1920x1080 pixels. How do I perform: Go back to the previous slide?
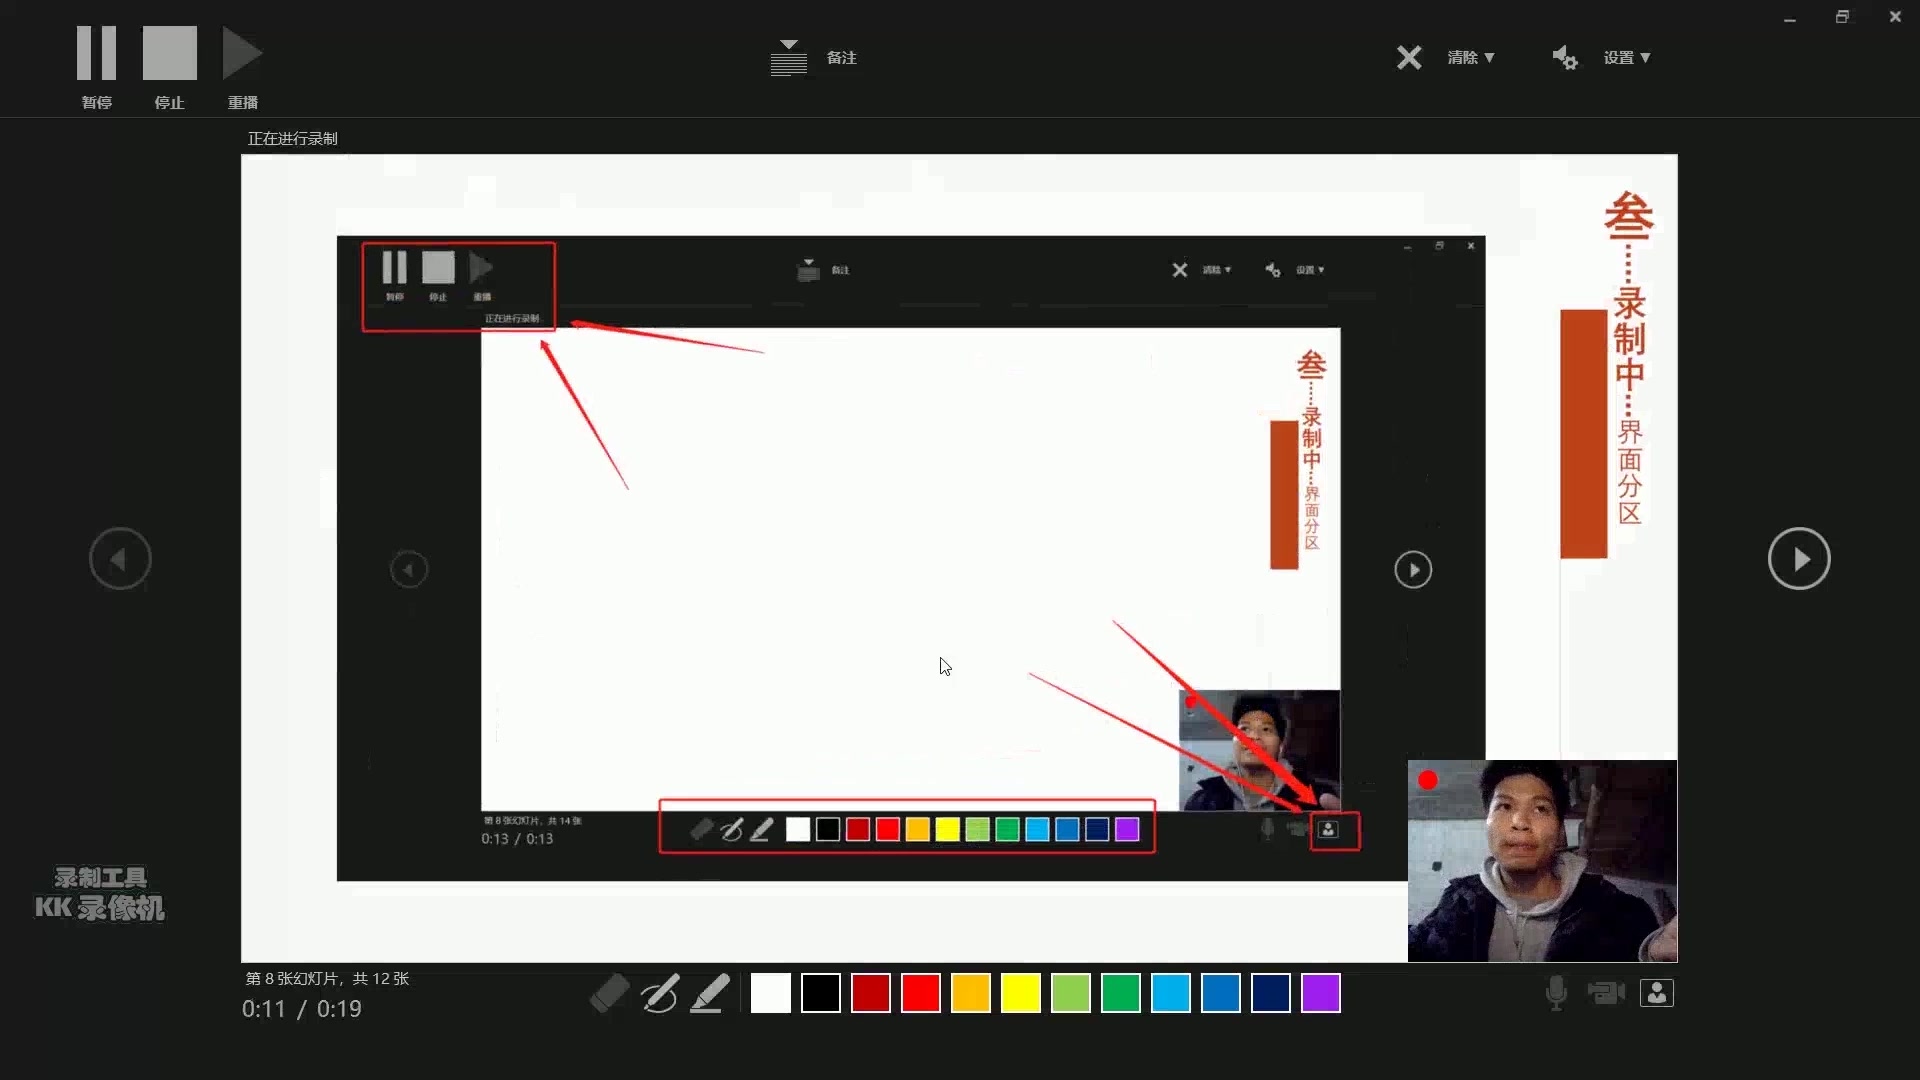(120, 558)
